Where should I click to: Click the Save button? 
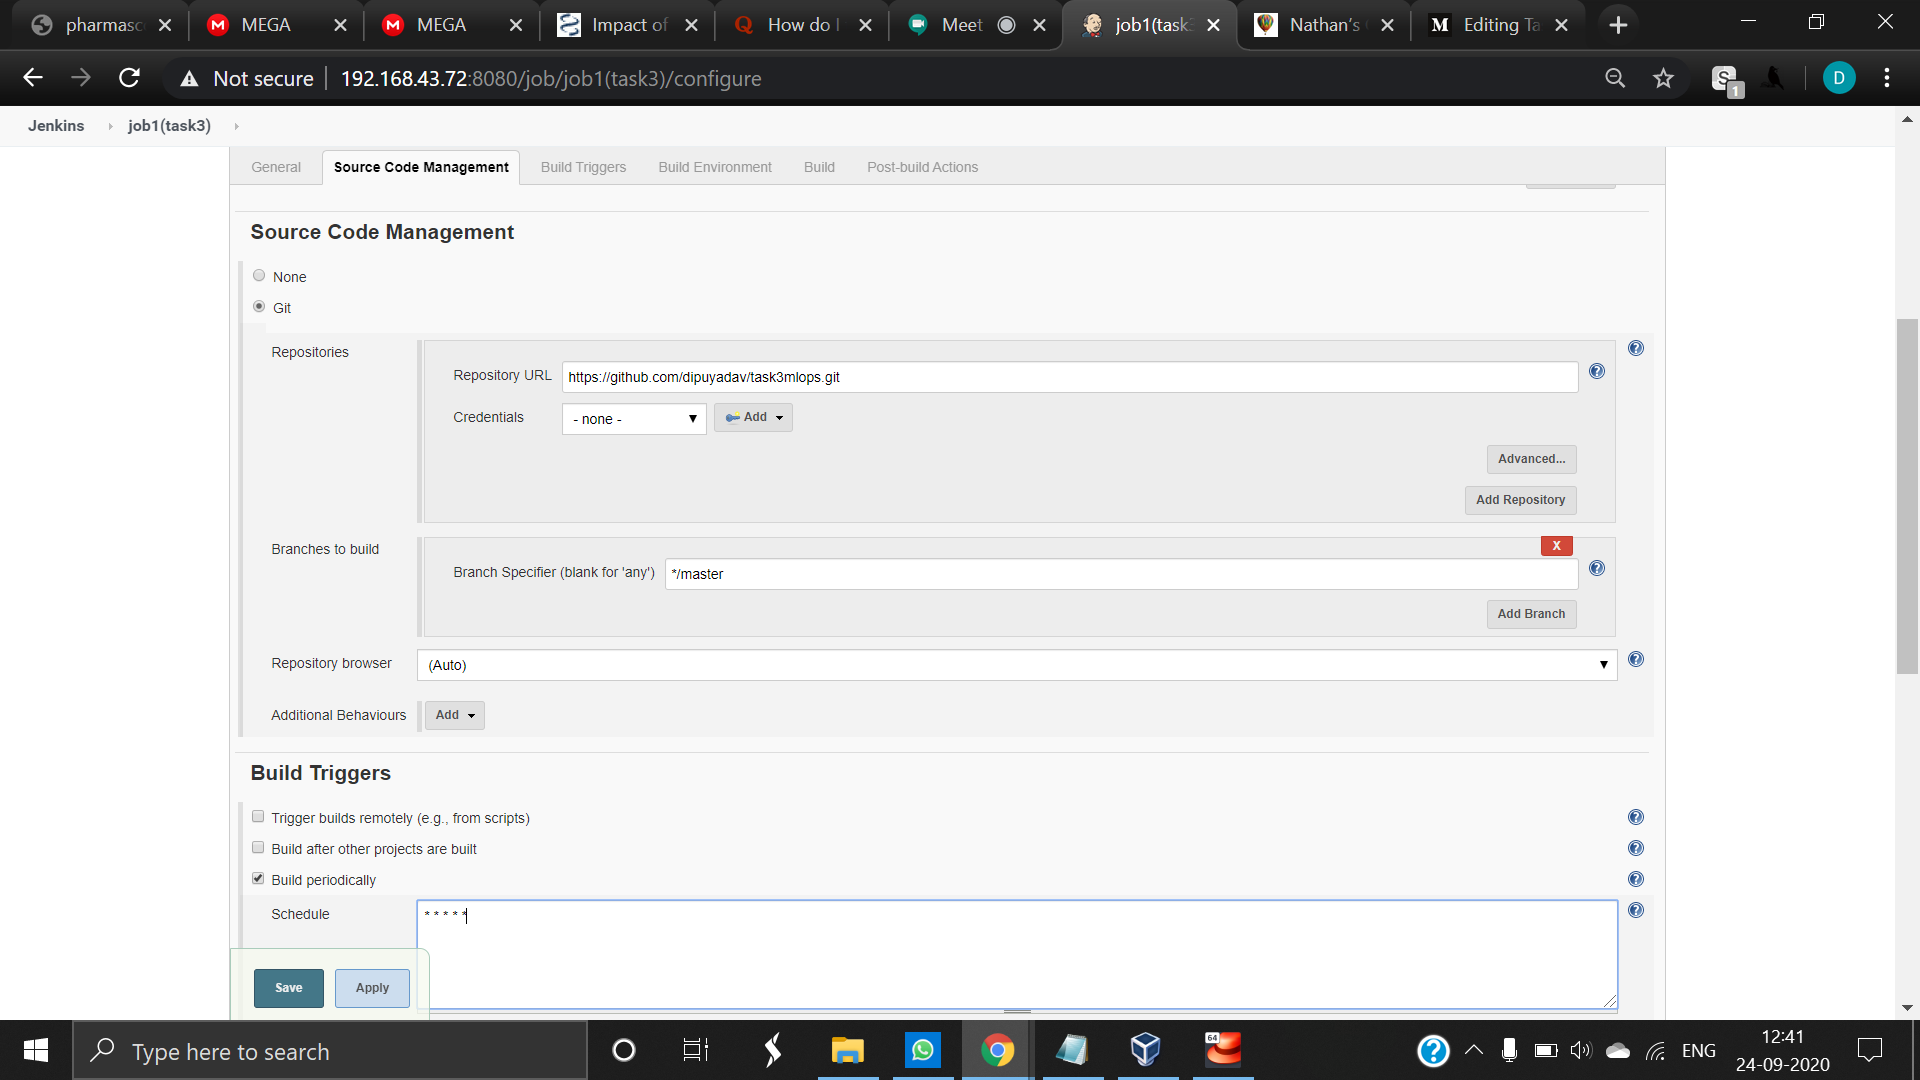288,988
